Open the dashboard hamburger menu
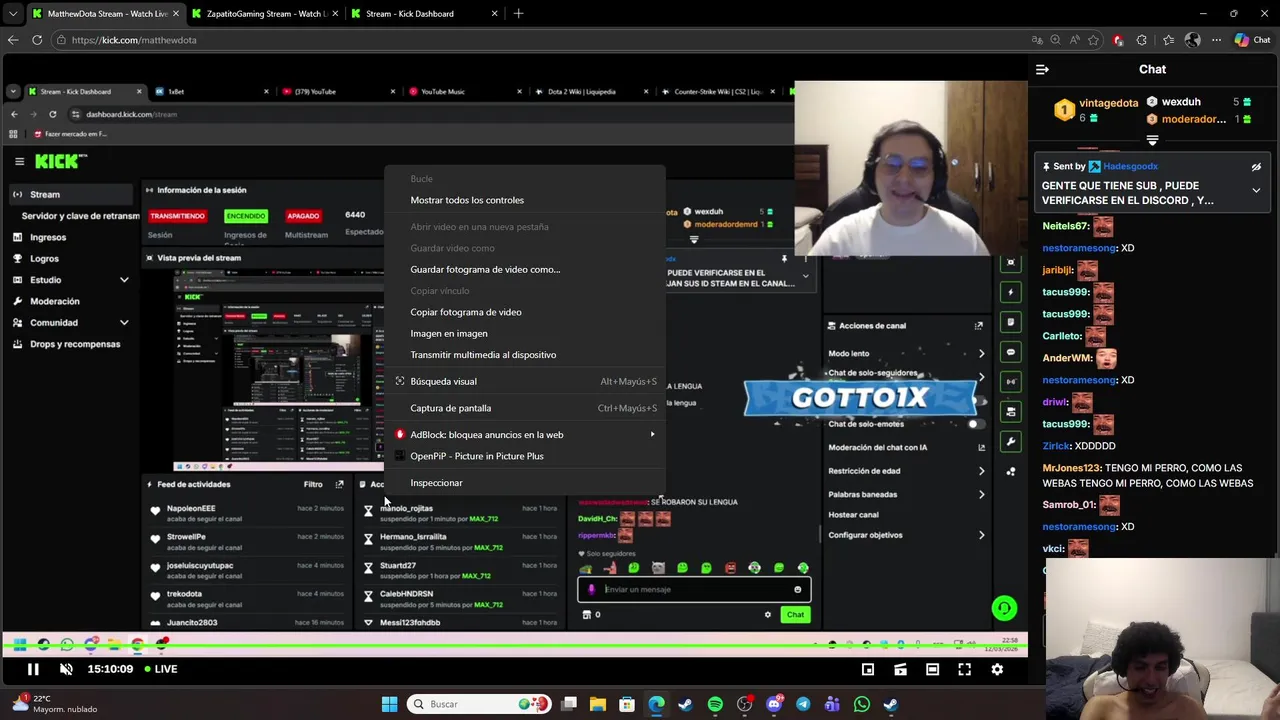Image resolution: width=1280 pixels, height=720 pixels. pos(19,161)
